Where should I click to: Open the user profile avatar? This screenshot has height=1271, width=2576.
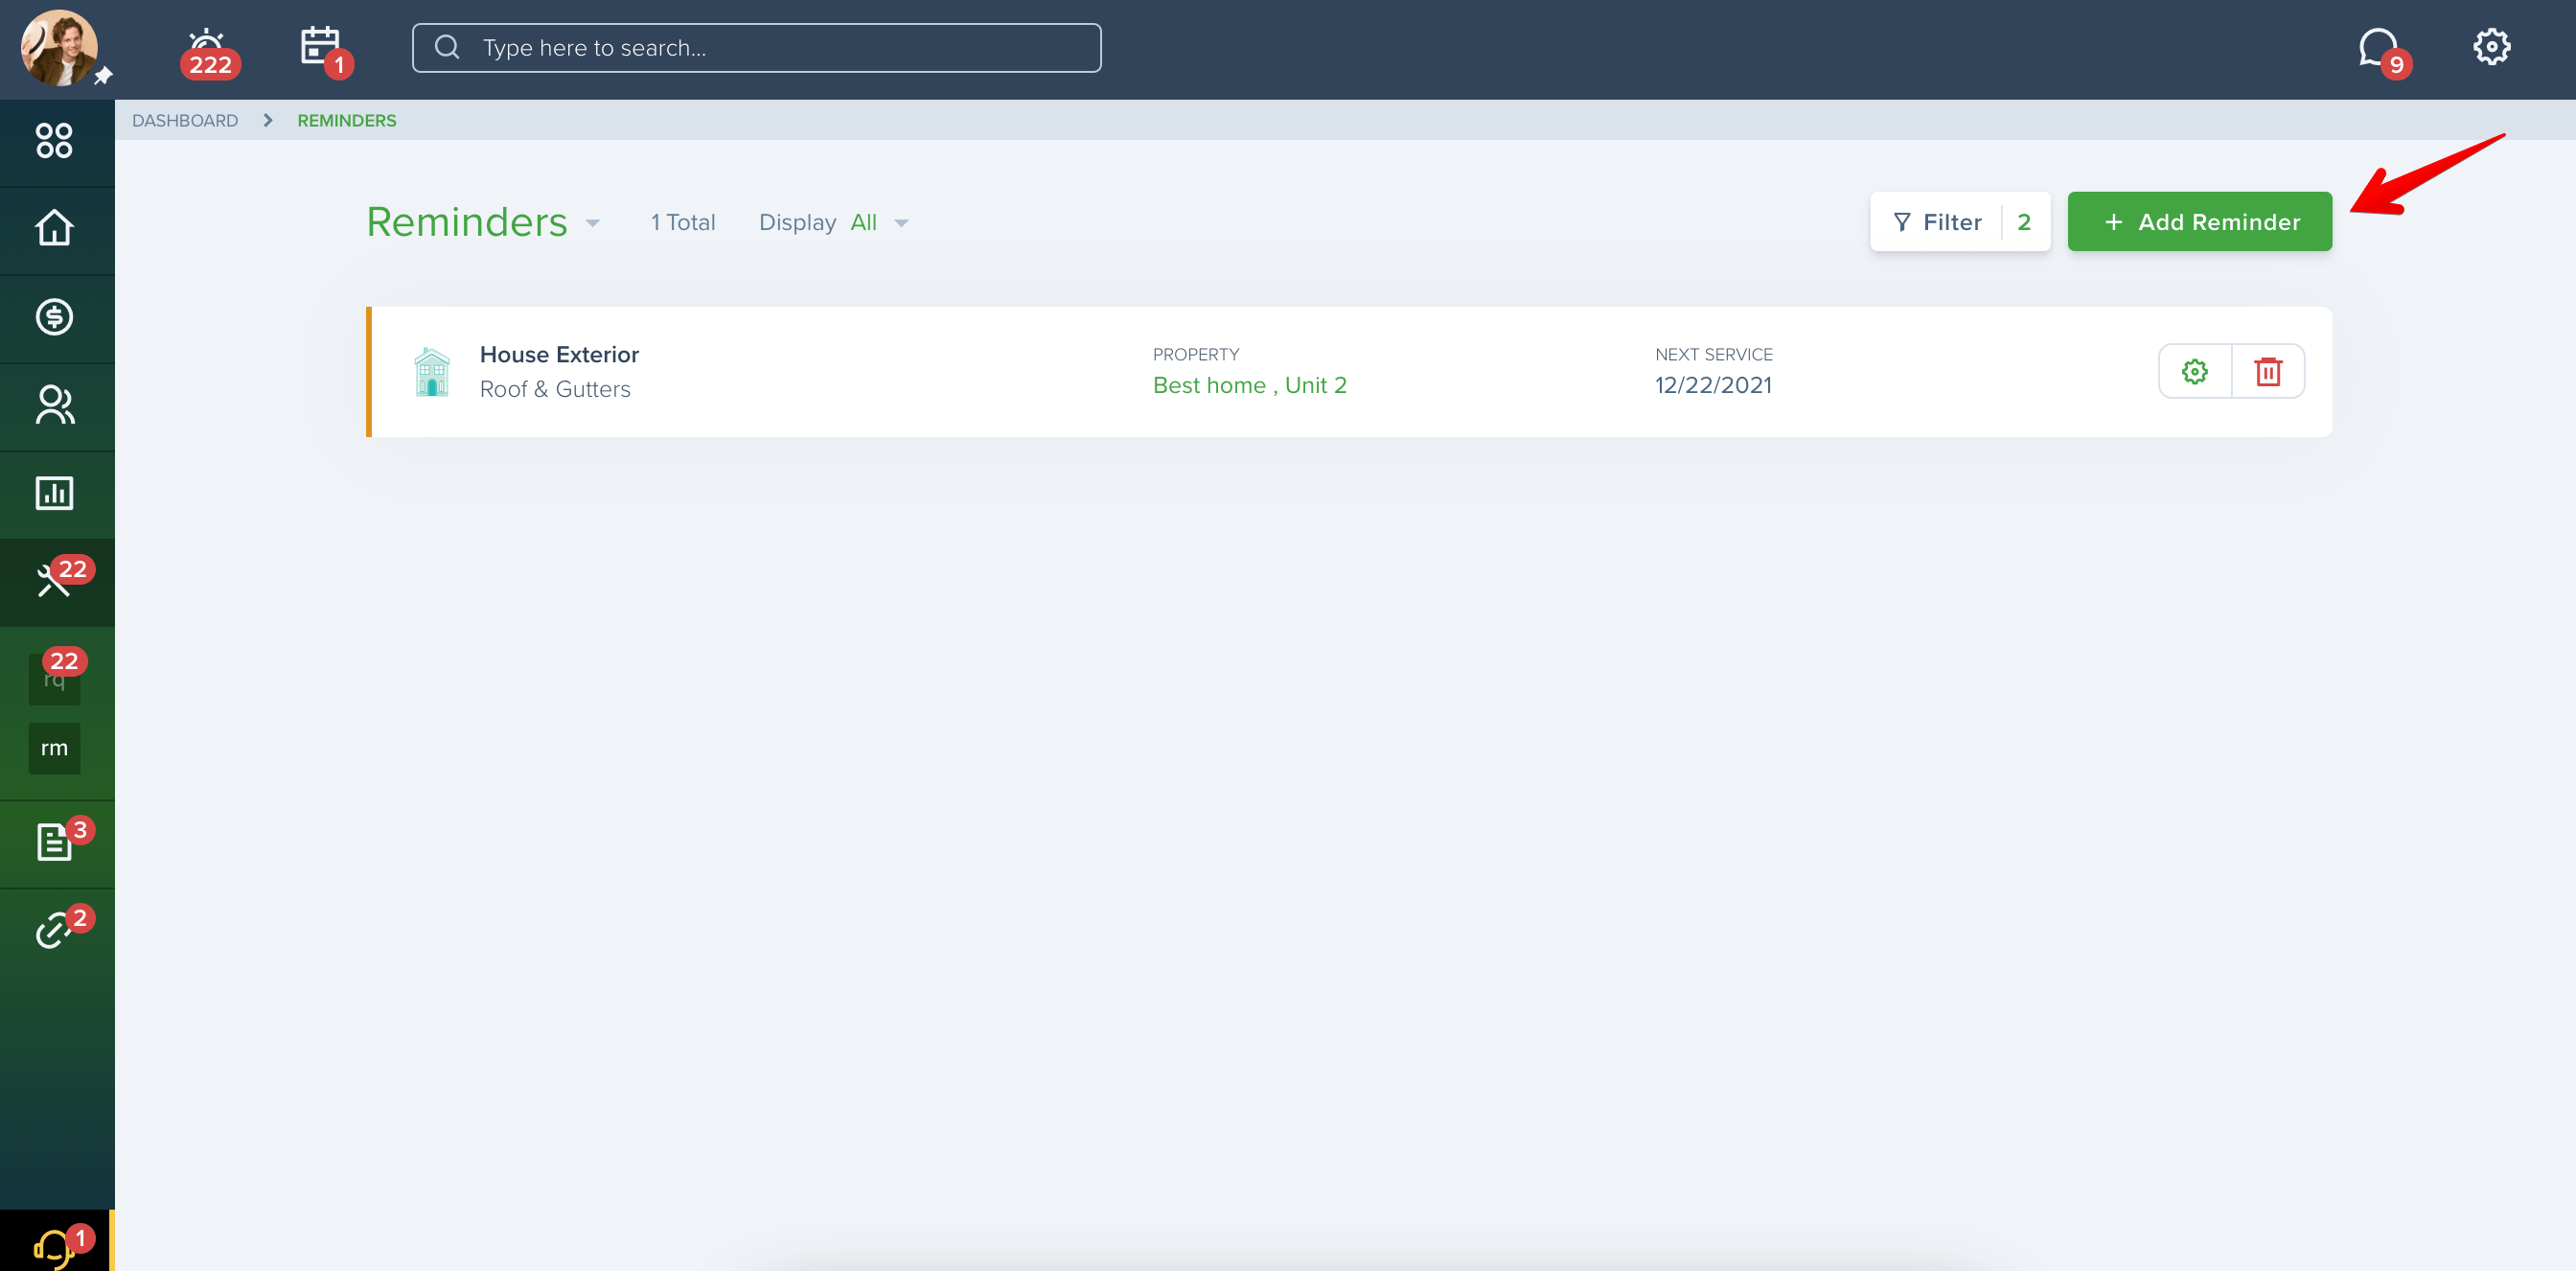[x=59, y=48]
